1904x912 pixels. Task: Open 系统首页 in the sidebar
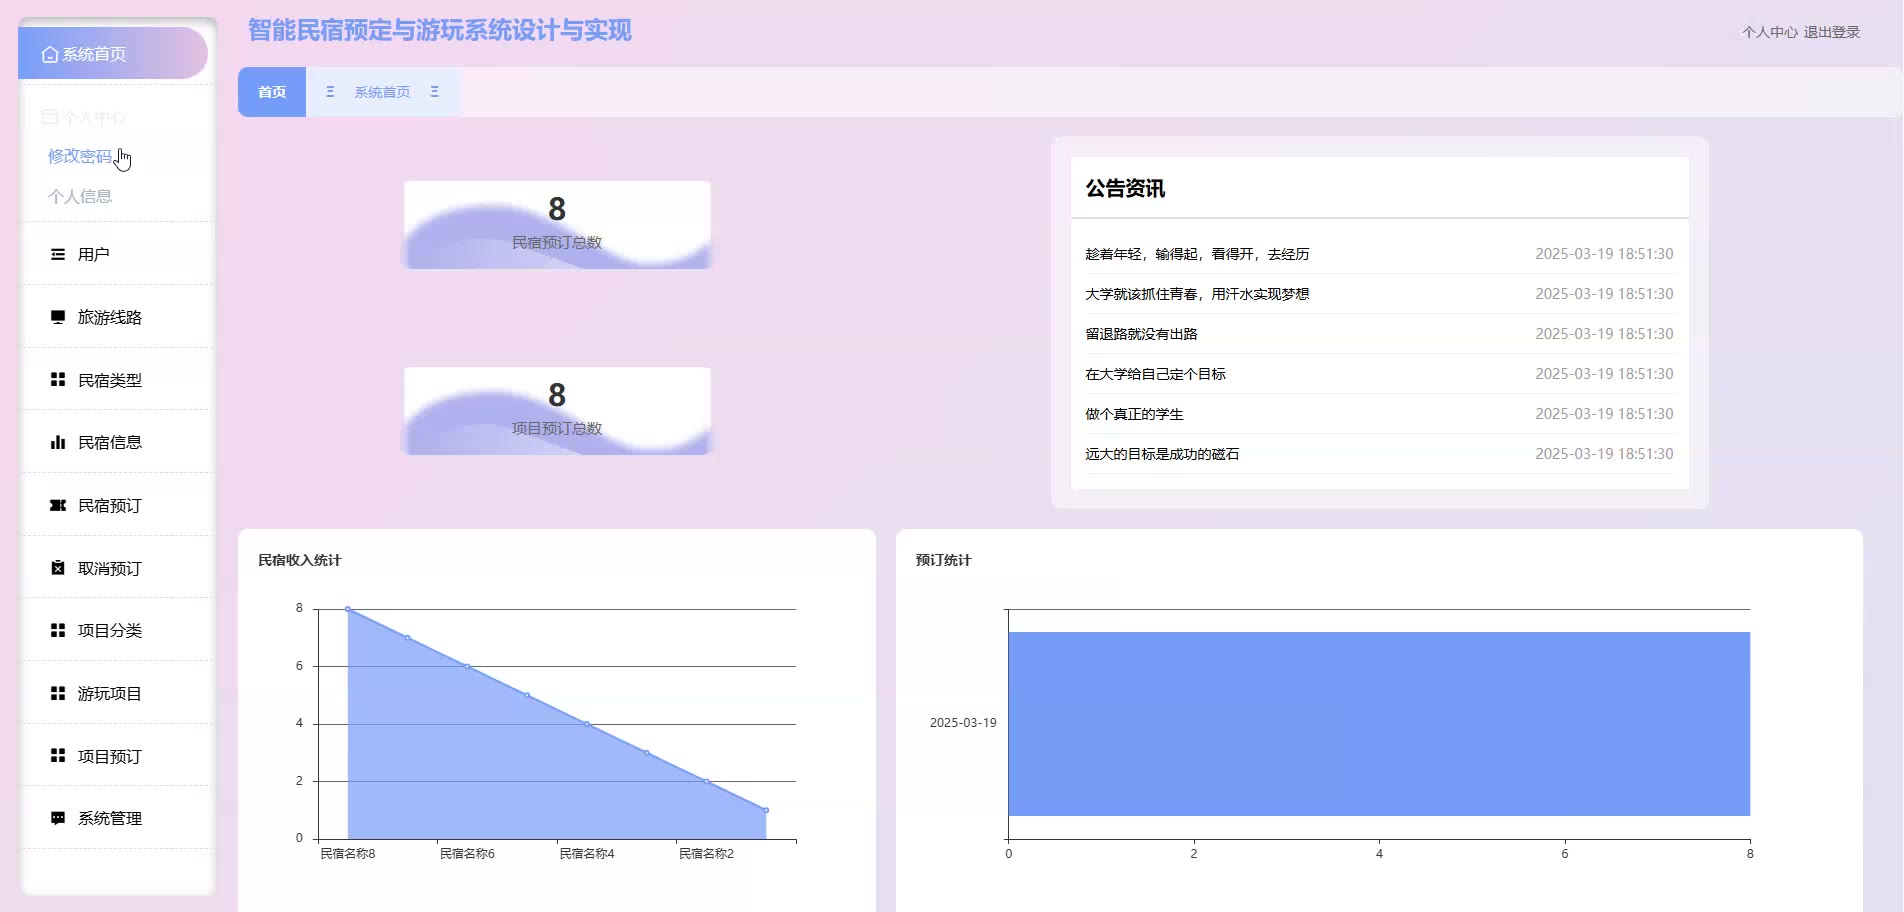click(113, 54)
